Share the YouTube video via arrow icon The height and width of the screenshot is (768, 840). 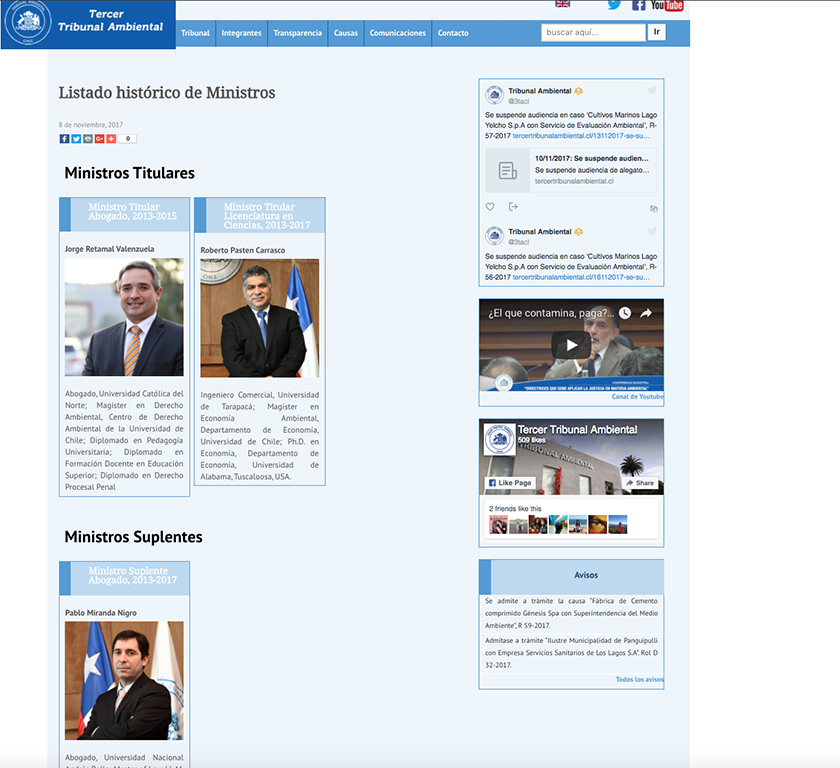point(646,313)
